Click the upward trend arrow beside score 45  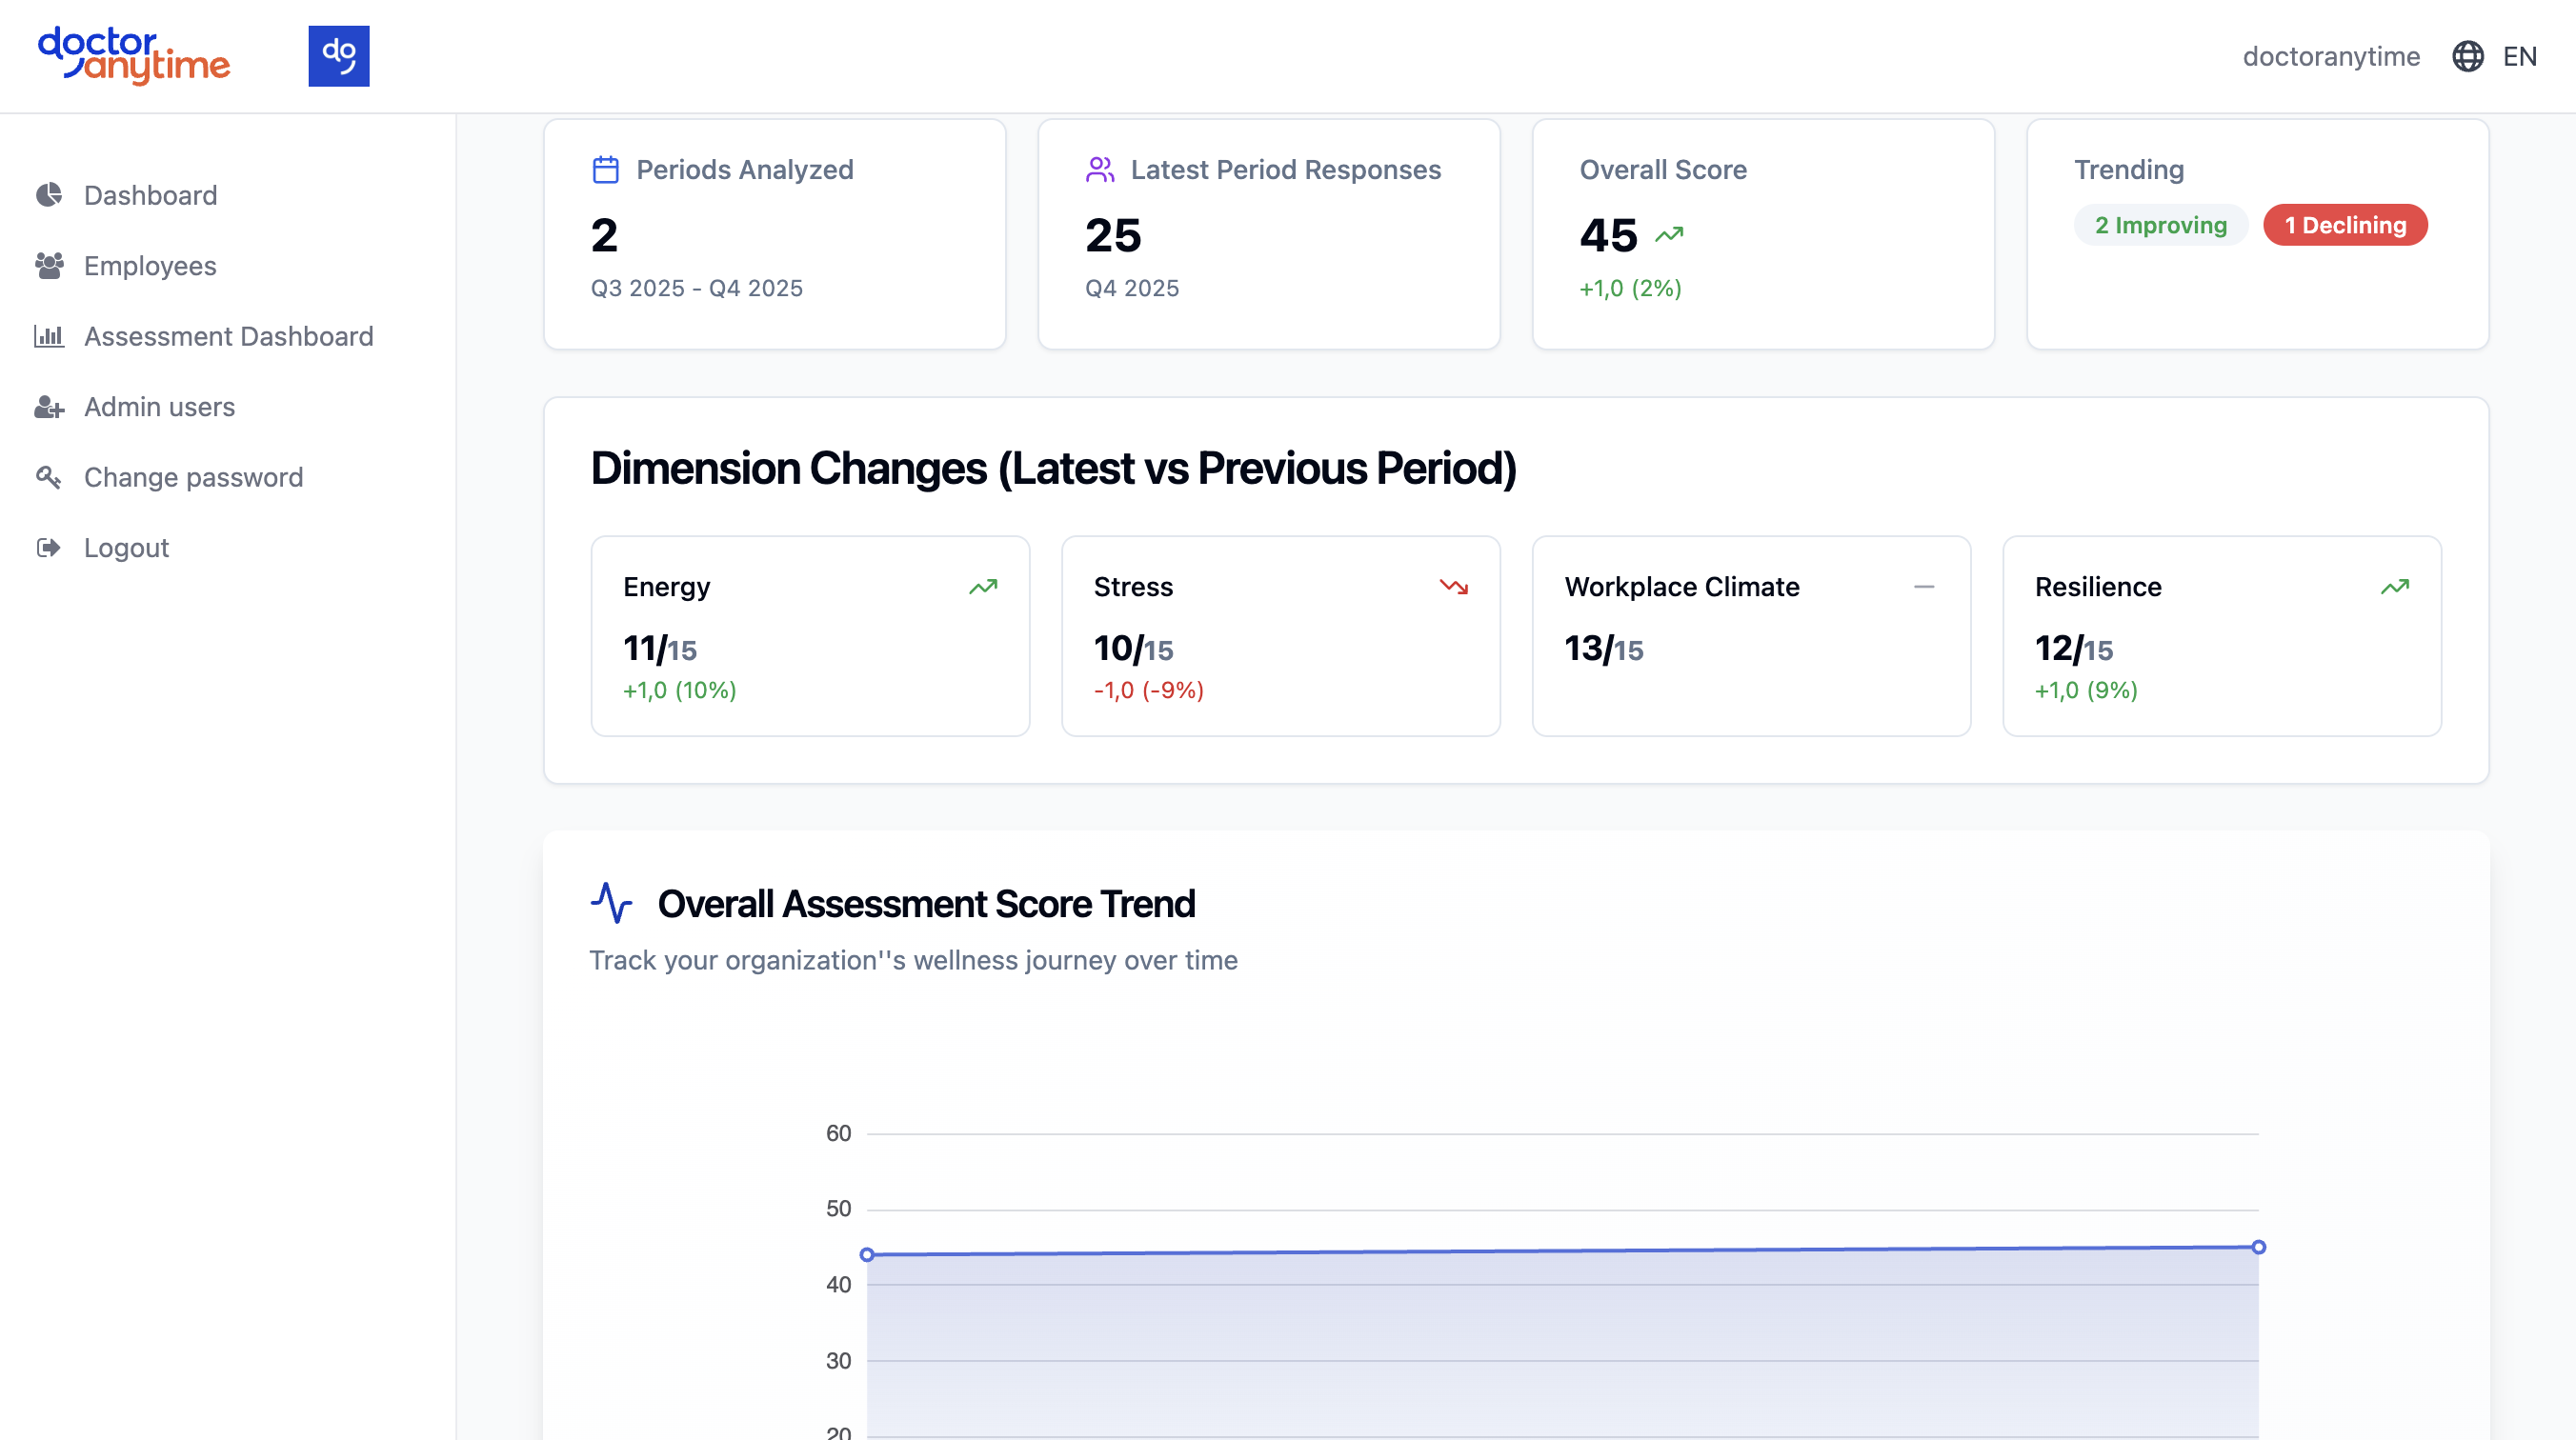(x=1669, y=235)
